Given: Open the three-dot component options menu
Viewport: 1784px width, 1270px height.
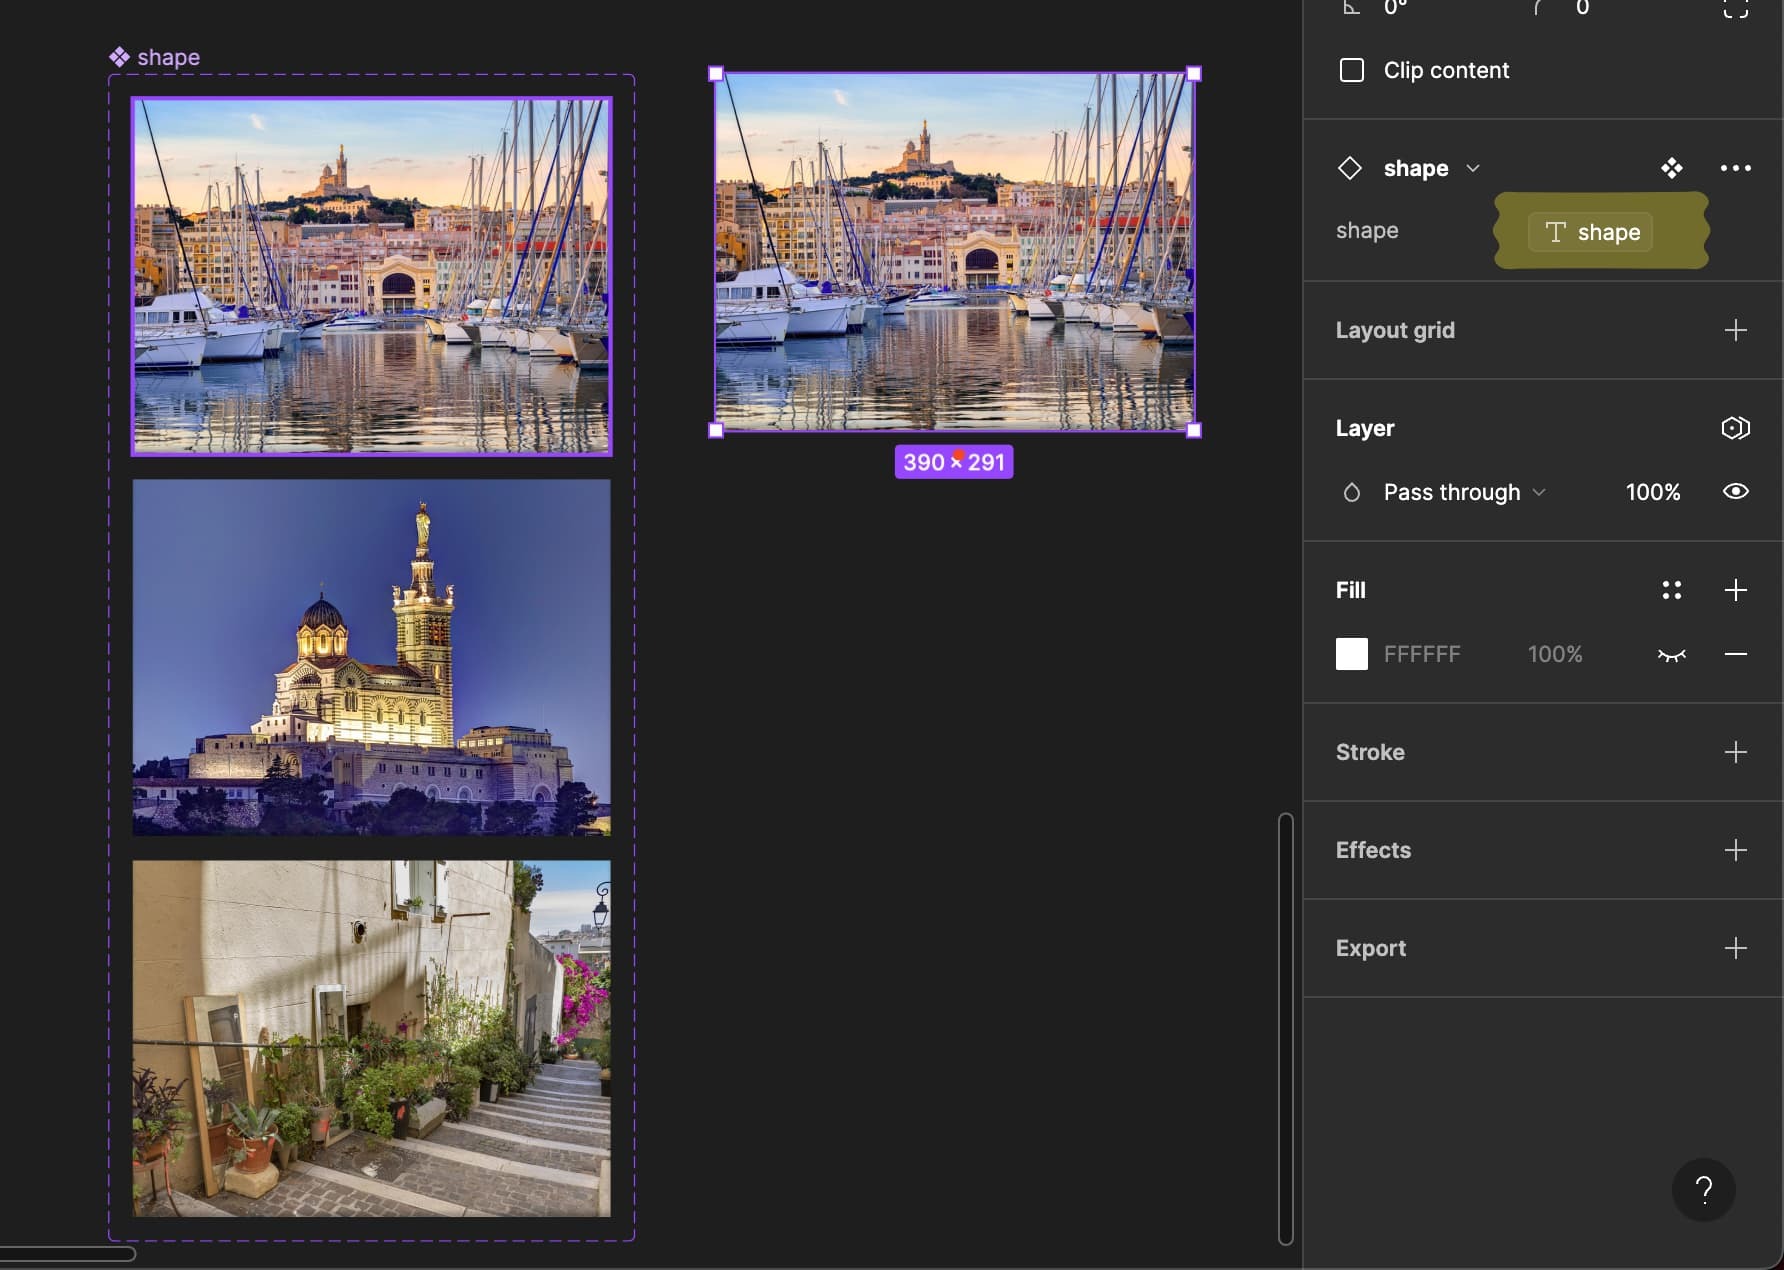Looking at the screenshot, I should pos(1736,168).
